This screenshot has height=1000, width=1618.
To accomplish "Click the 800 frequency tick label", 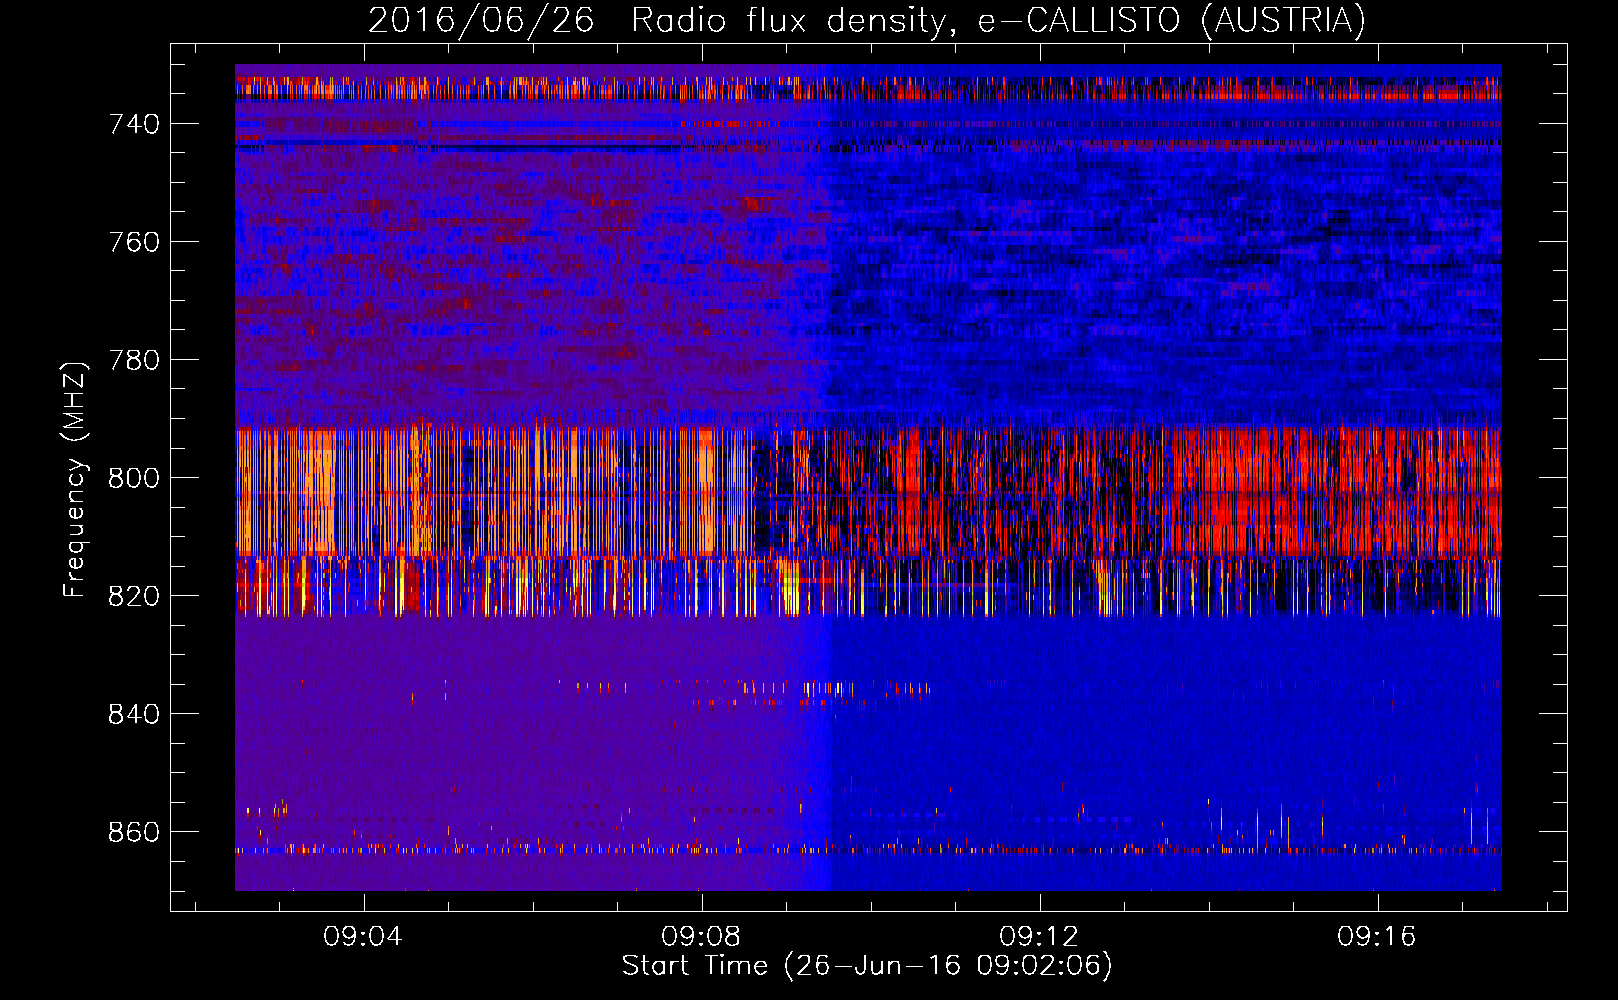I will tap(134, 478).
